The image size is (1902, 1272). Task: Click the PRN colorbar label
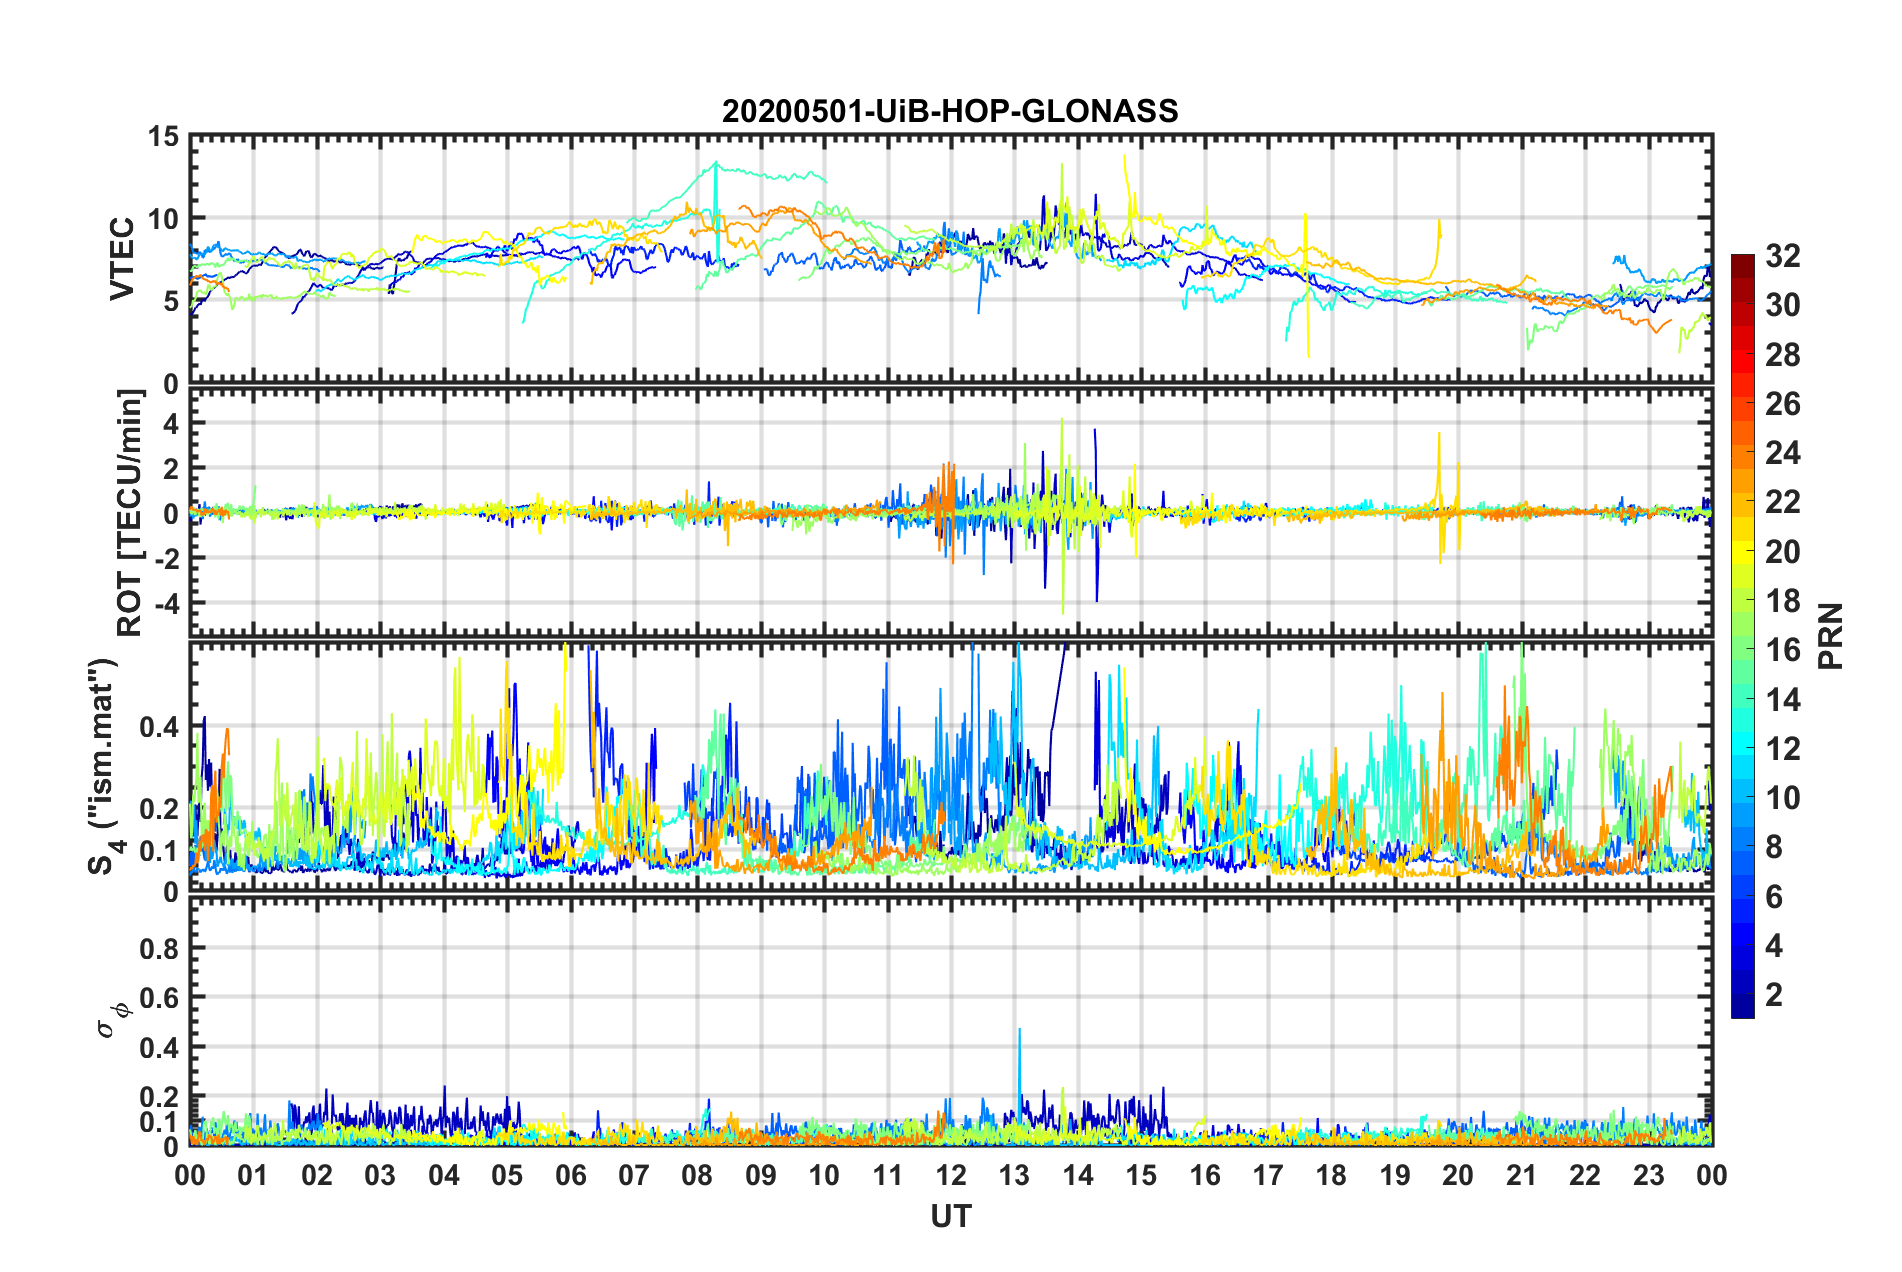coord(1831,636)
